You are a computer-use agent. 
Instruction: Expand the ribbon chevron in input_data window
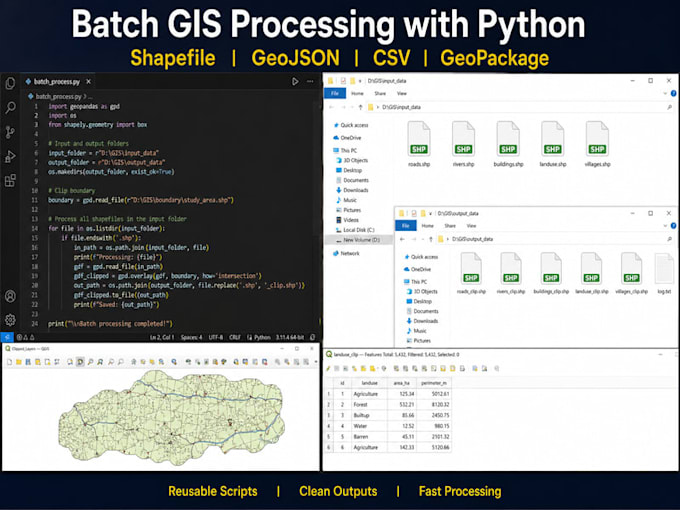click(x=665, y=93)
